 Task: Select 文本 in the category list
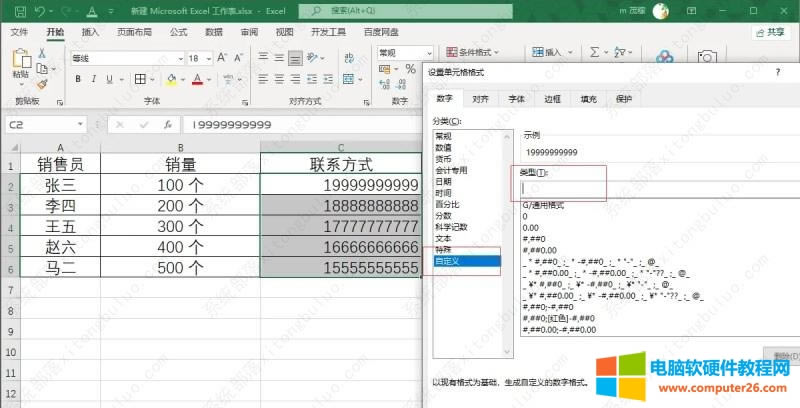[443, 239]
